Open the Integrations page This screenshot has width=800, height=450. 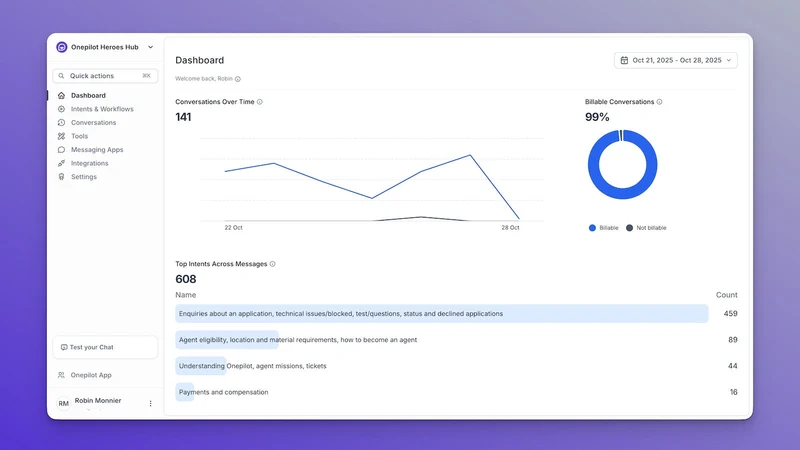tap(89, 163)
